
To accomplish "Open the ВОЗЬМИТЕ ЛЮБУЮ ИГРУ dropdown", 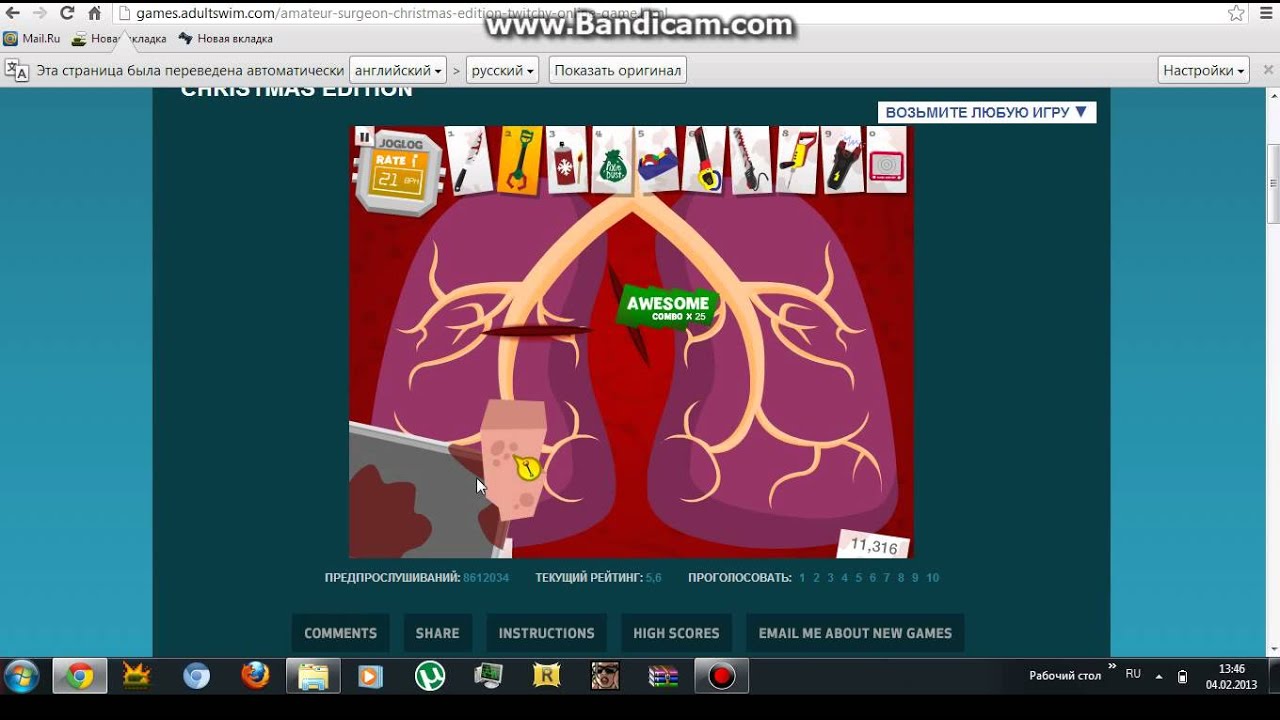I will pyautogui.click(x=986, y=112).
